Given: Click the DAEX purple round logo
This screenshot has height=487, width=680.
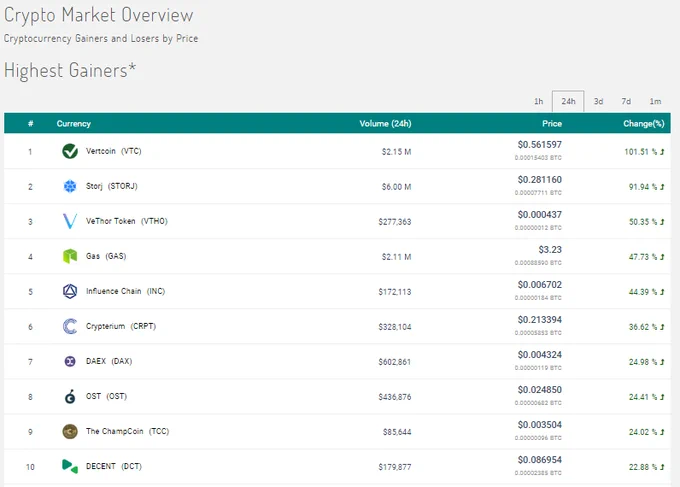Looking at the screenshot, I should 70,361.
